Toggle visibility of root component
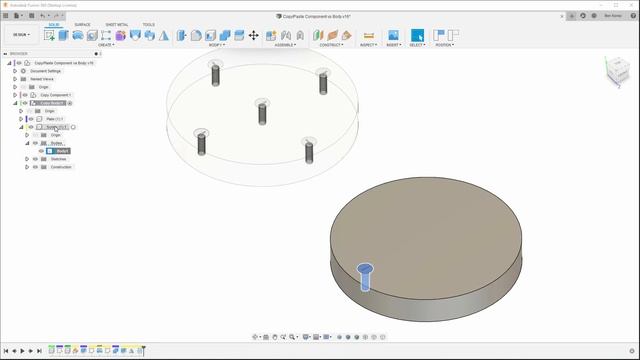This screenshot has width=640, height=360. pos(19,63)
